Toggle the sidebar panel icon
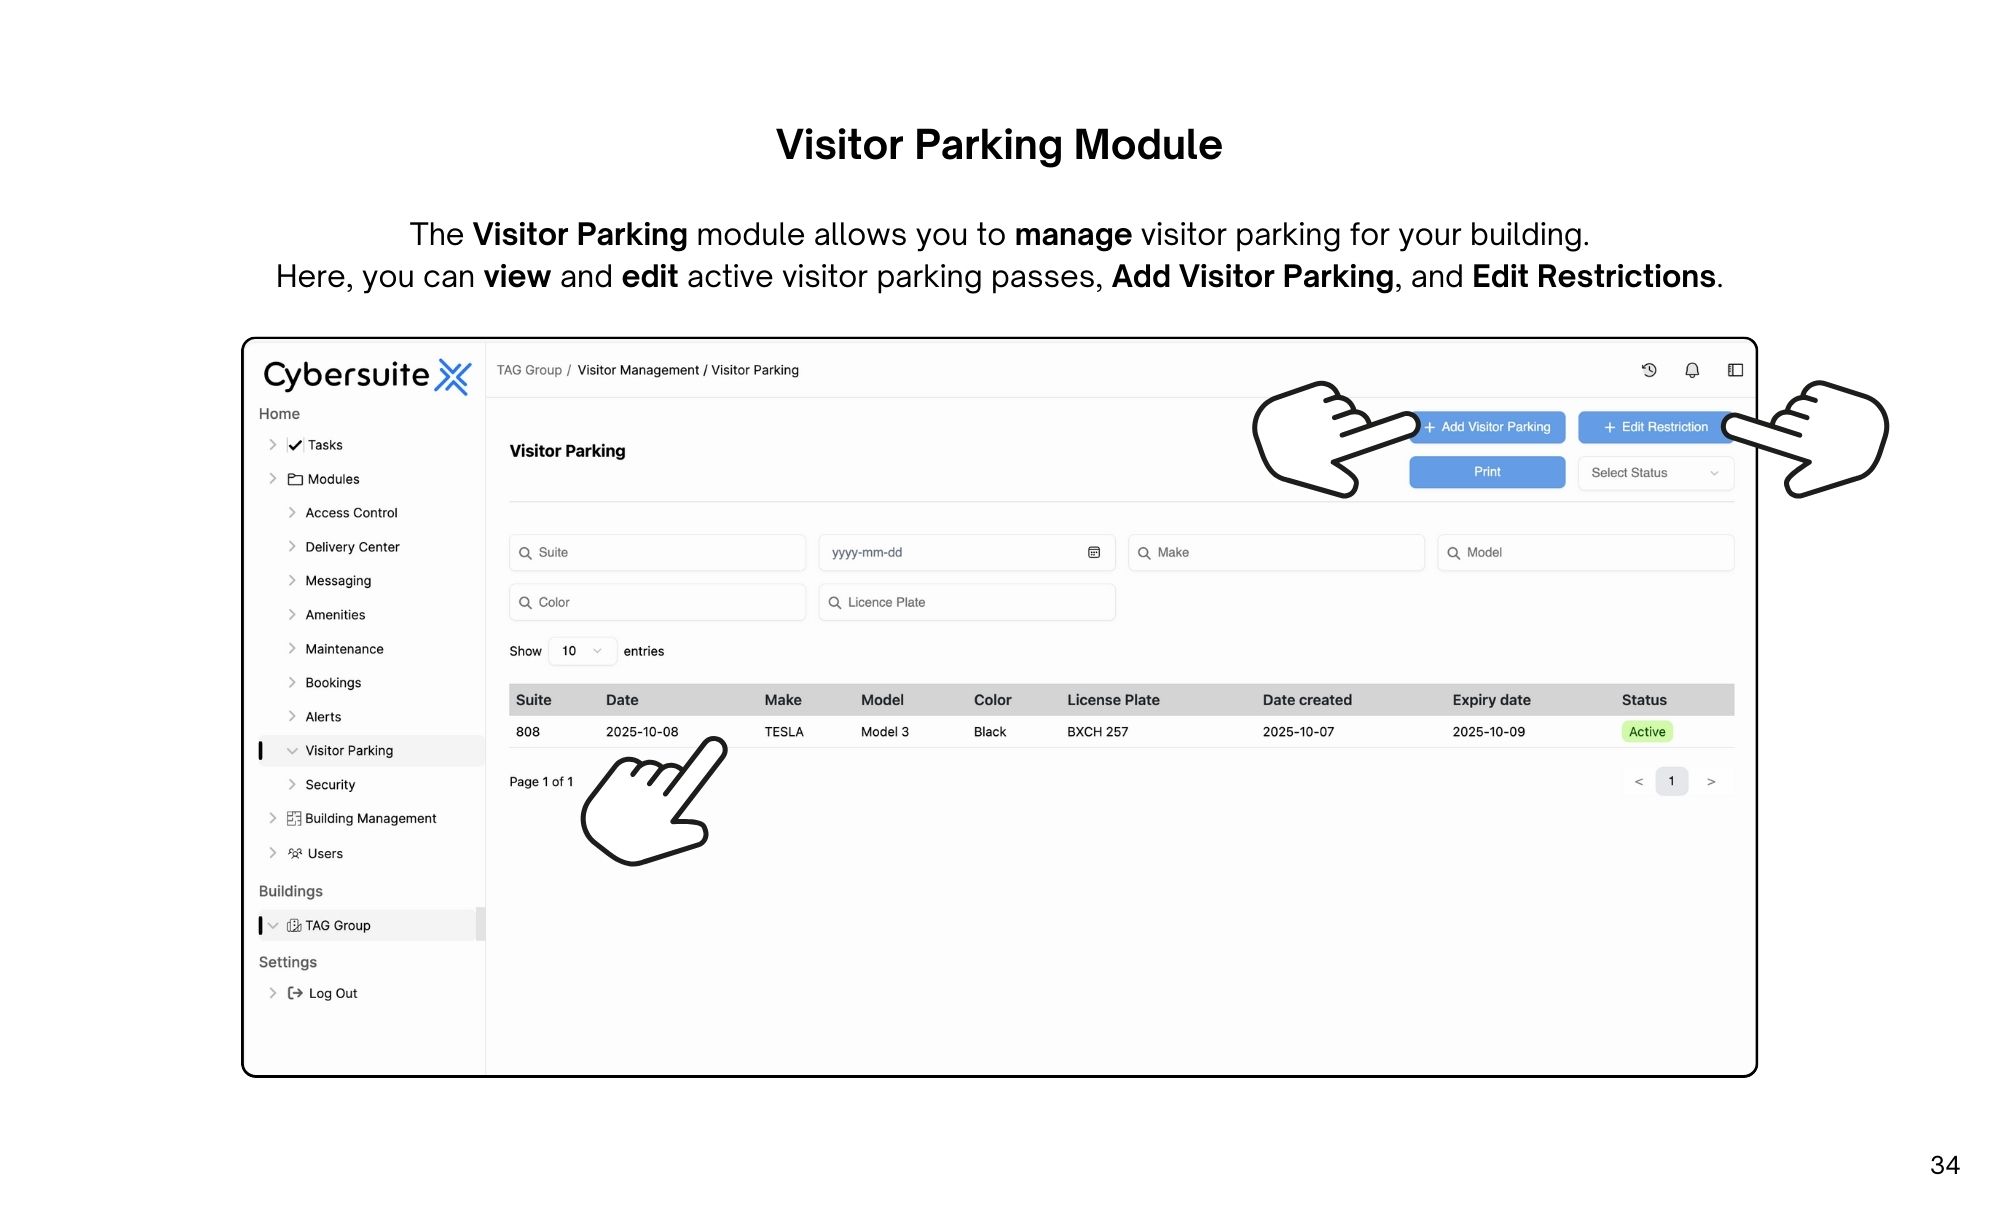The image size is (2000, 1214). [x=1735, y=370]
